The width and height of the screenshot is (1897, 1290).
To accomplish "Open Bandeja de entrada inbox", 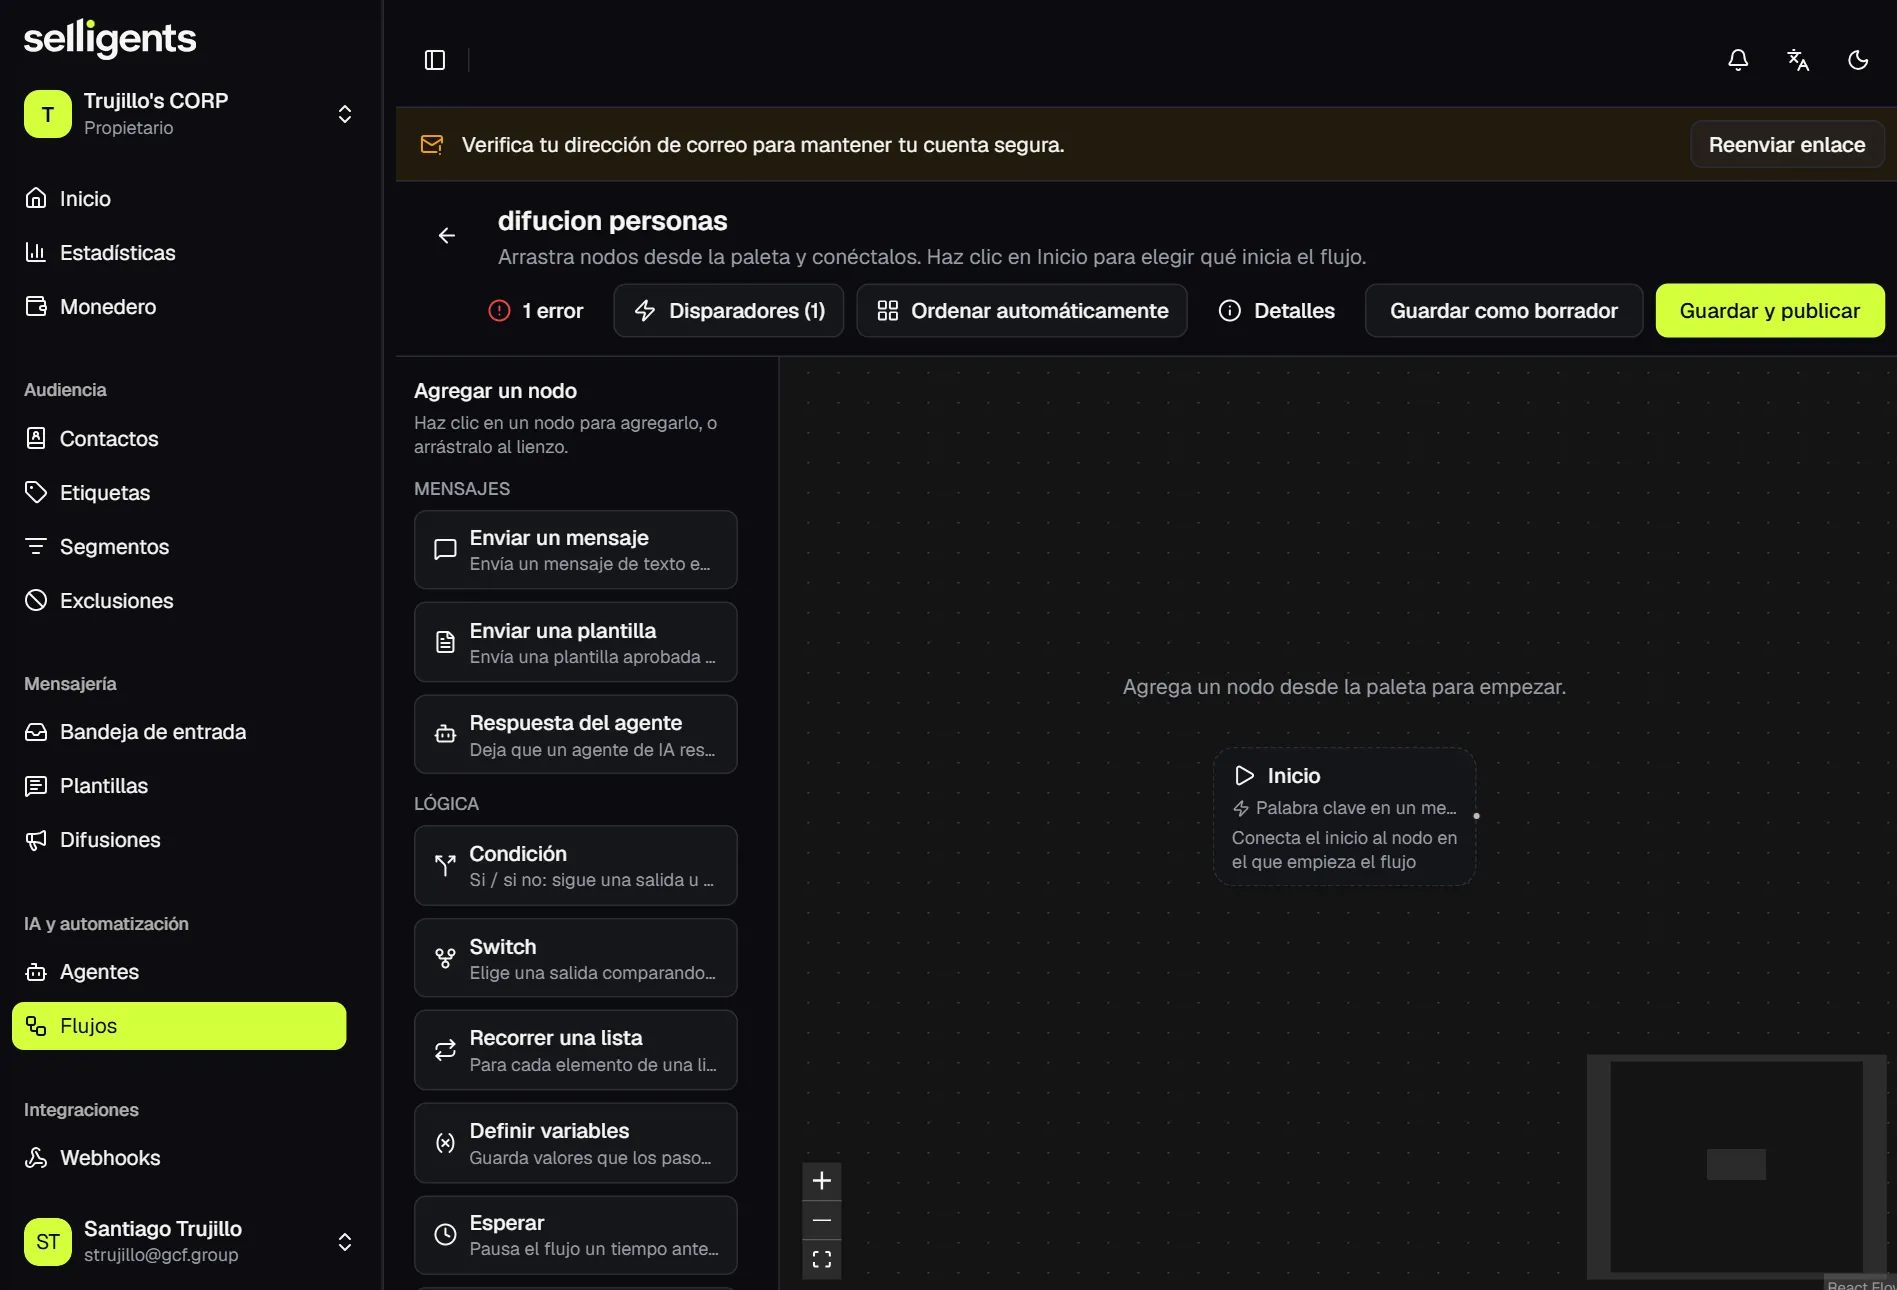I will pos(179,732).
